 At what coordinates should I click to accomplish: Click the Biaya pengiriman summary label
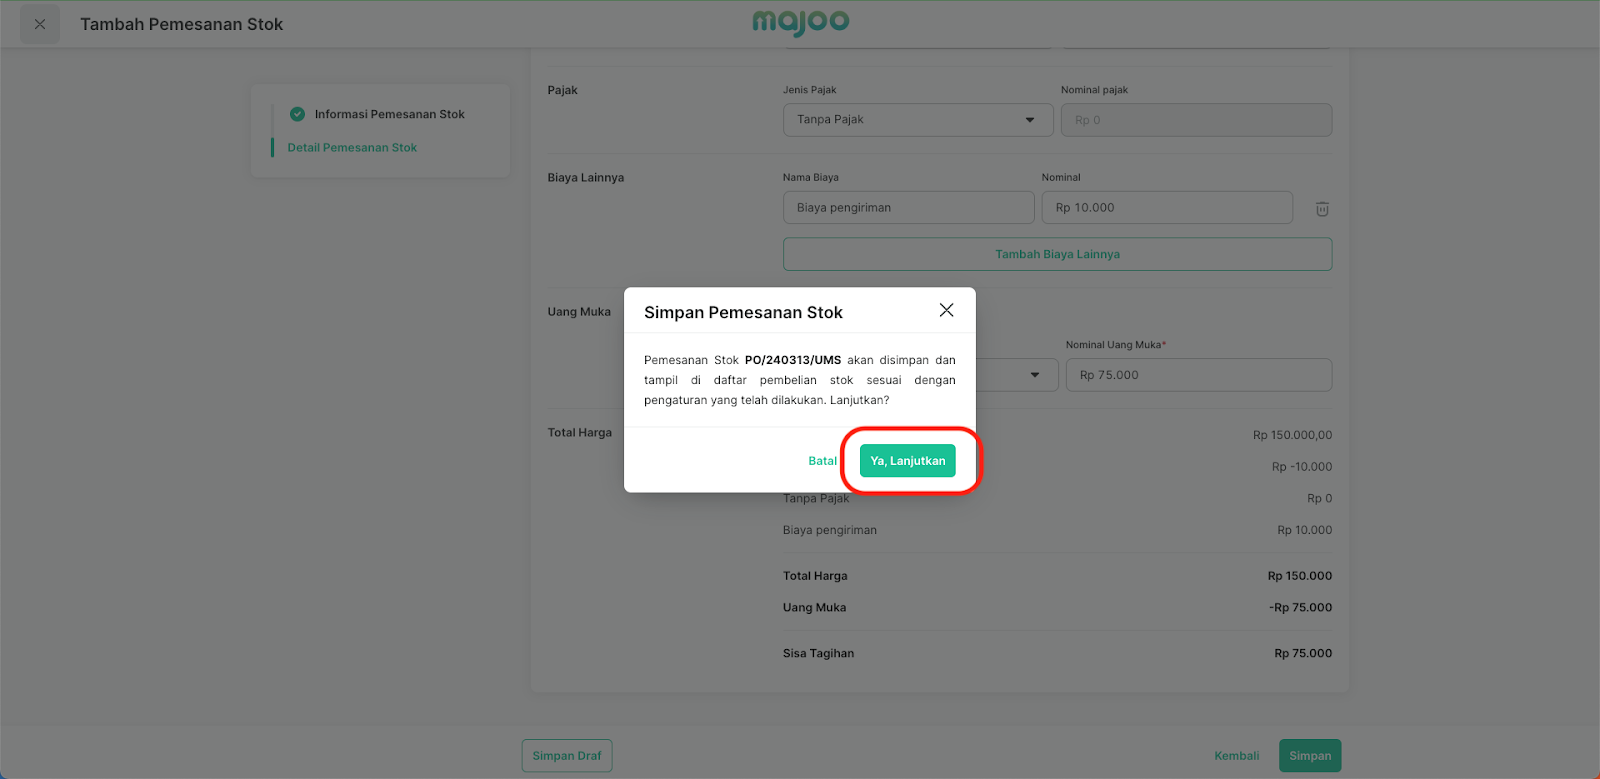click(830, 530)
